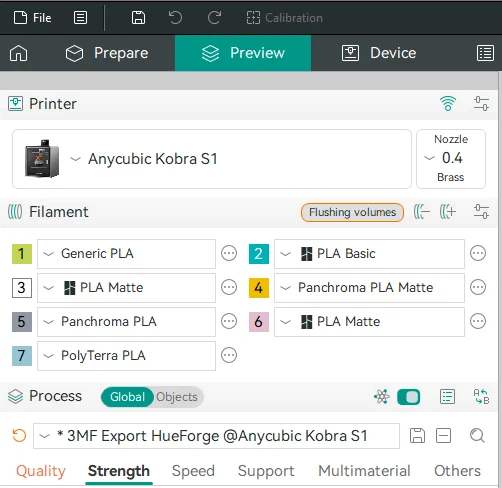Click the atom-shaped advanced icon
The image size is (502, 488).
tap(382, 397)
